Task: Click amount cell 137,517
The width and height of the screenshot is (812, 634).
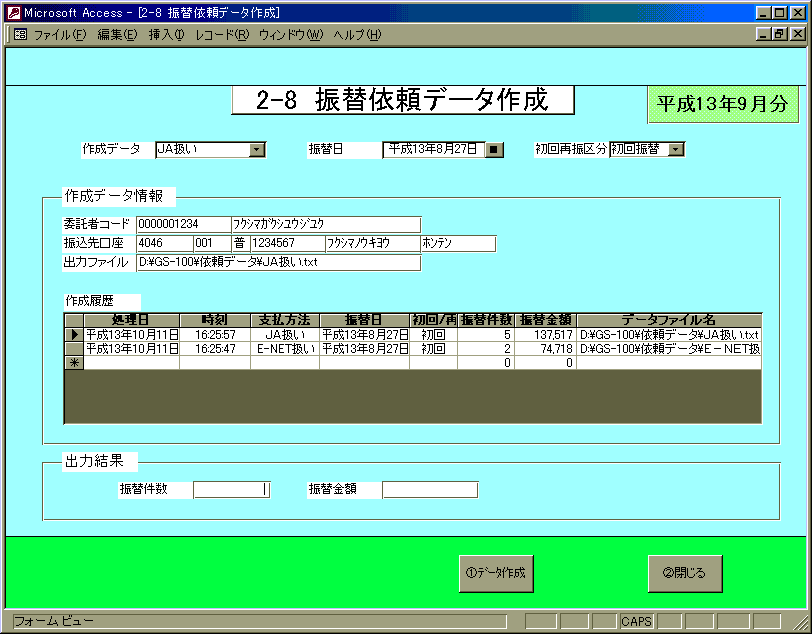Action: pyautogui.click(x=546, y=335)
